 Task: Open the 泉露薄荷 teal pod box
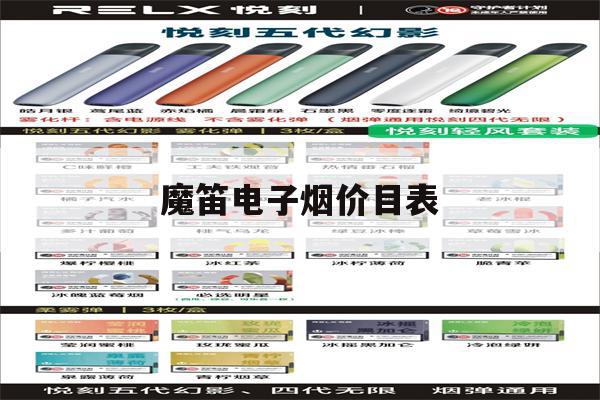(x=97, y=362)
